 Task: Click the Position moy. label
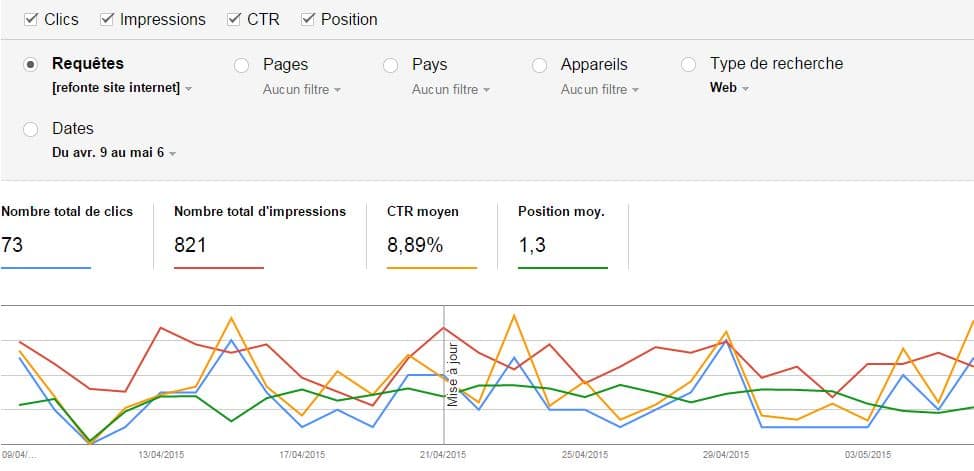point(562,212)
